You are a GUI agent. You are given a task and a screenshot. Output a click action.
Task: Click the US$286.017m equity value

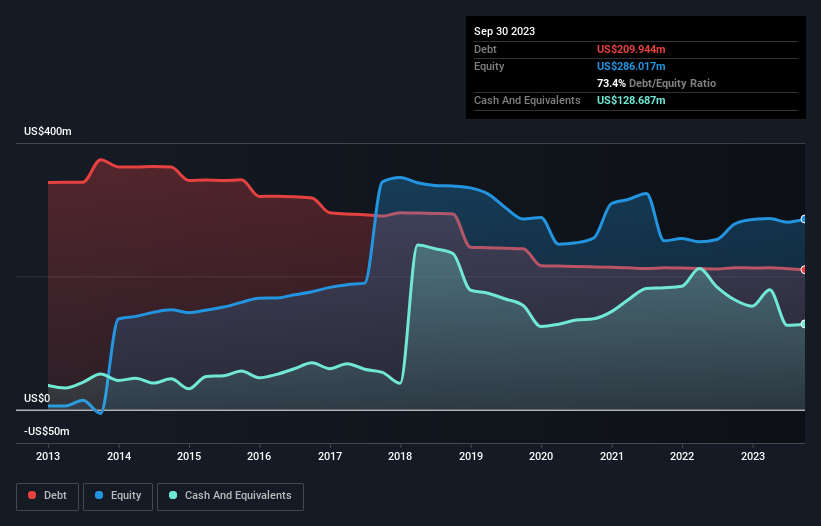[x=631, y=66]
